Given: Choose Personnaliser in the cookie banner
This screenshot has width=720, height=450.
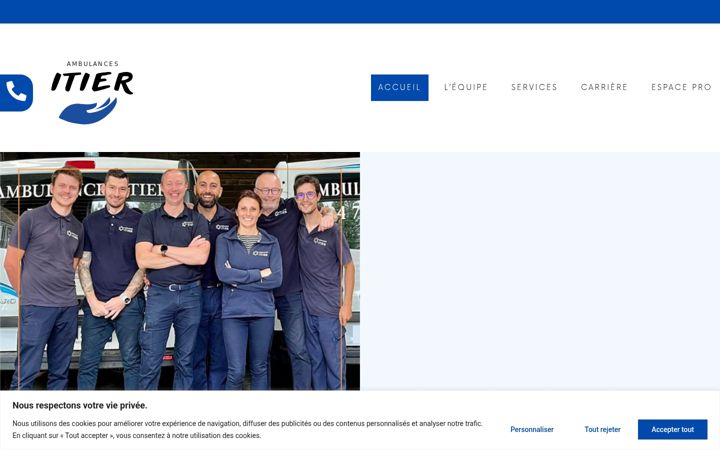Looking at the screenshot, I should click(x=532, y=429).
